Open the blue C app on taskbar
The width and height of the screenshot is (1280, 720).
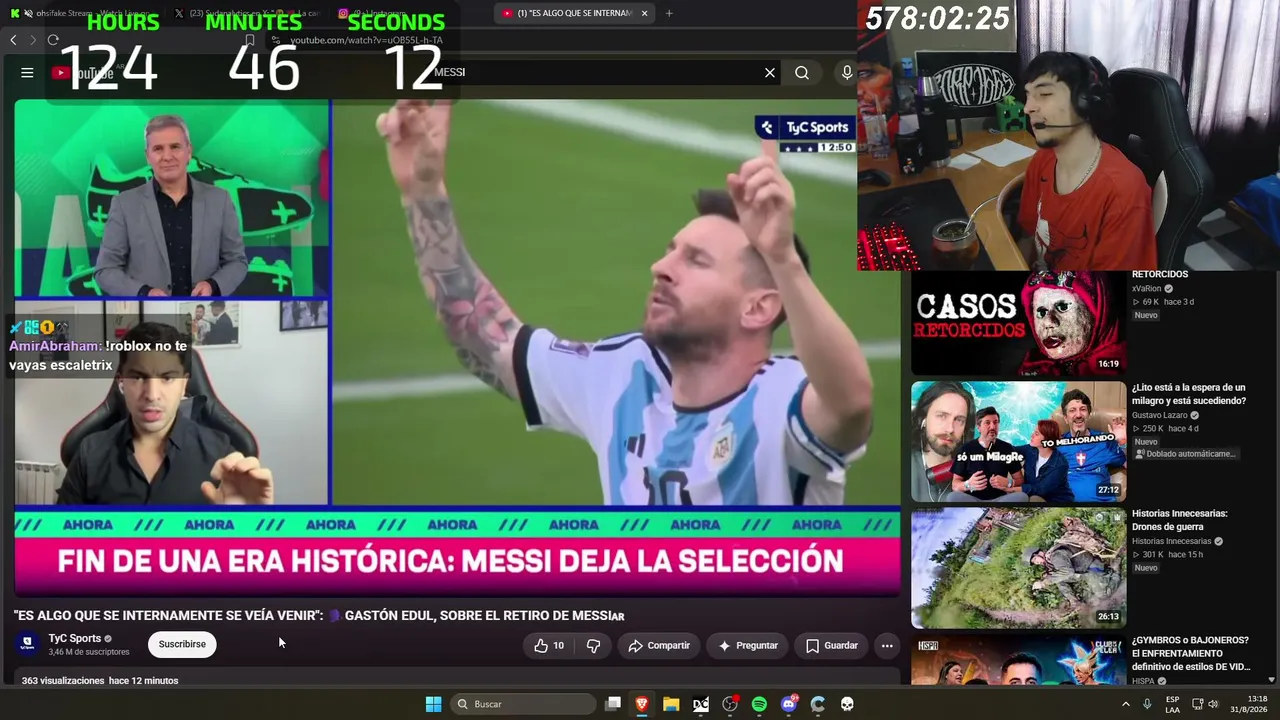[x=818, y=704]
